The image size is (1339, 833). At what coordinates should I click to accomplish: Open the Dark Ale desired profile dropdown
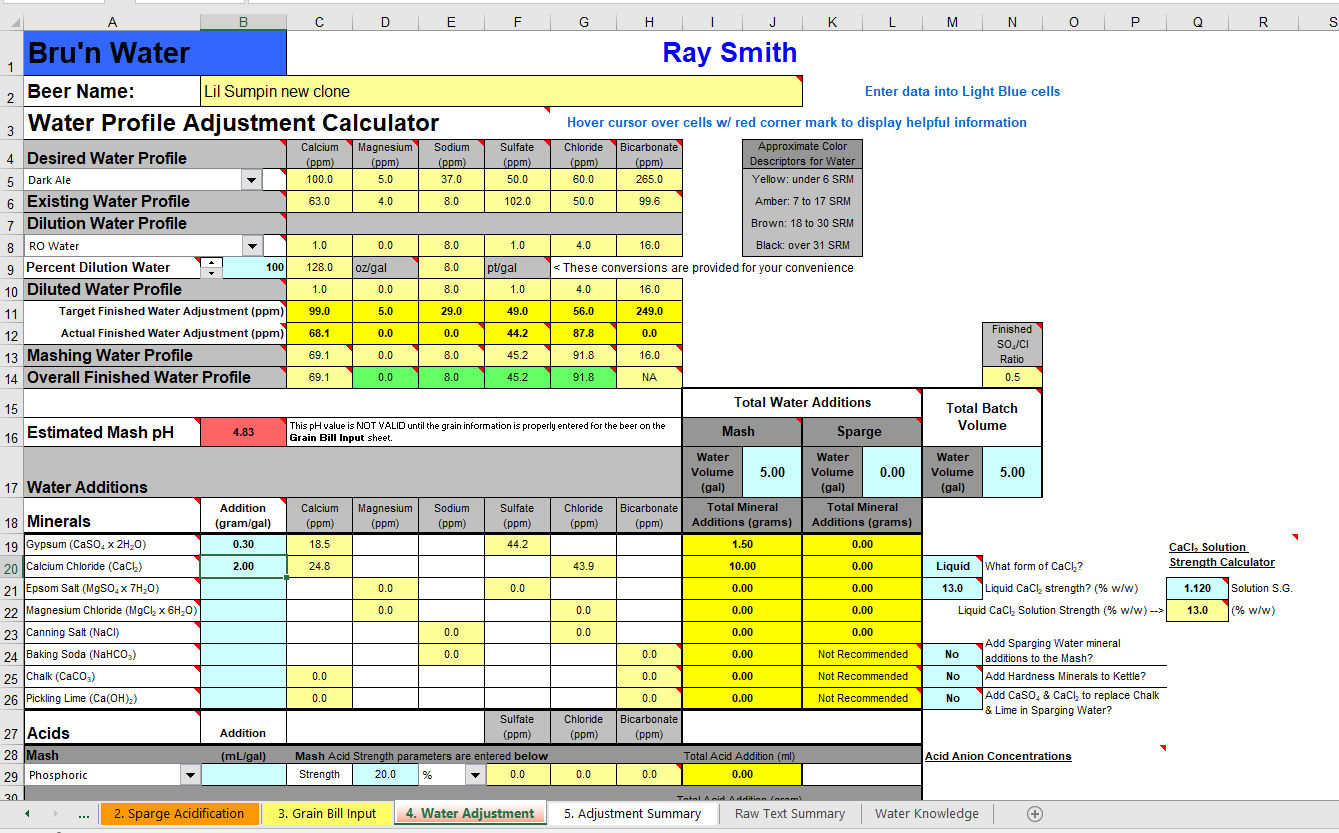[x=250, y=180]
